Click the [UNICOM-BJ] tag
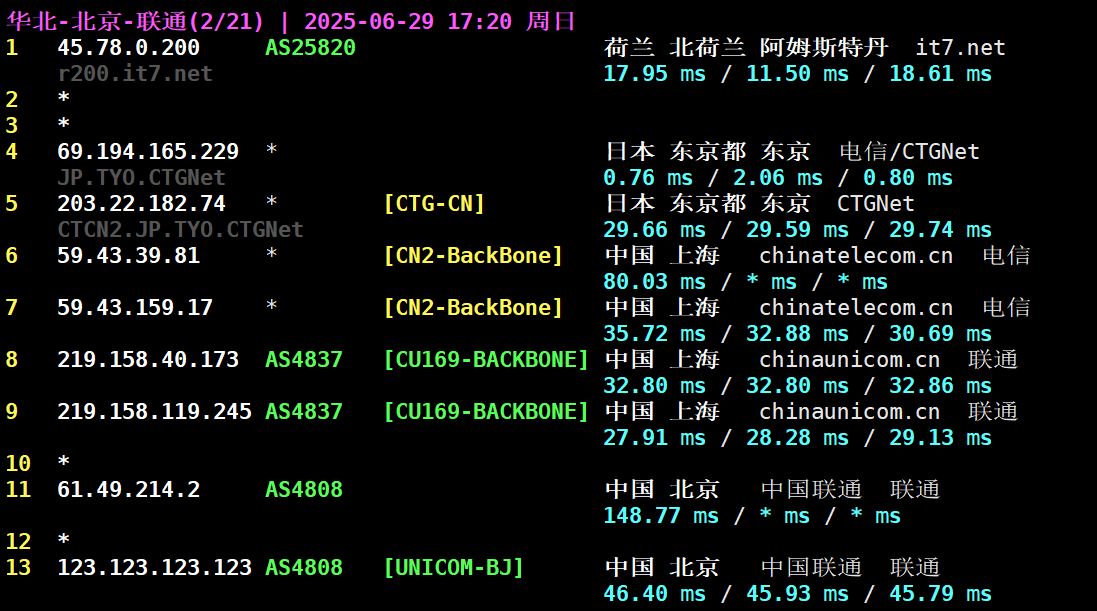Image resolution: width=1097 pixels, height=611 pixels. click(453, 568)
